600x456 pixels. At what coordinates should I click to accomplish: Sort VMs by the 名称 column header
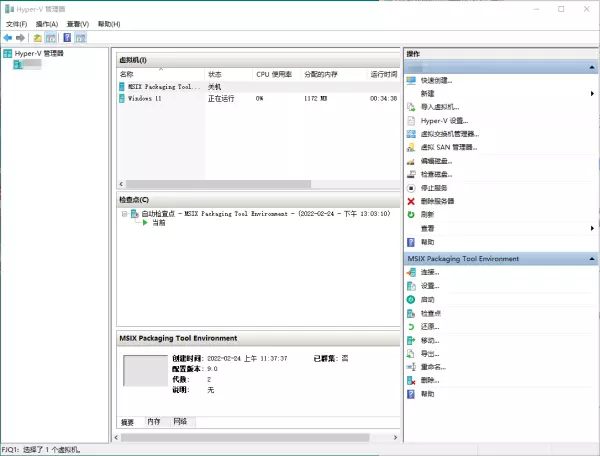click(x=160, y=74)
